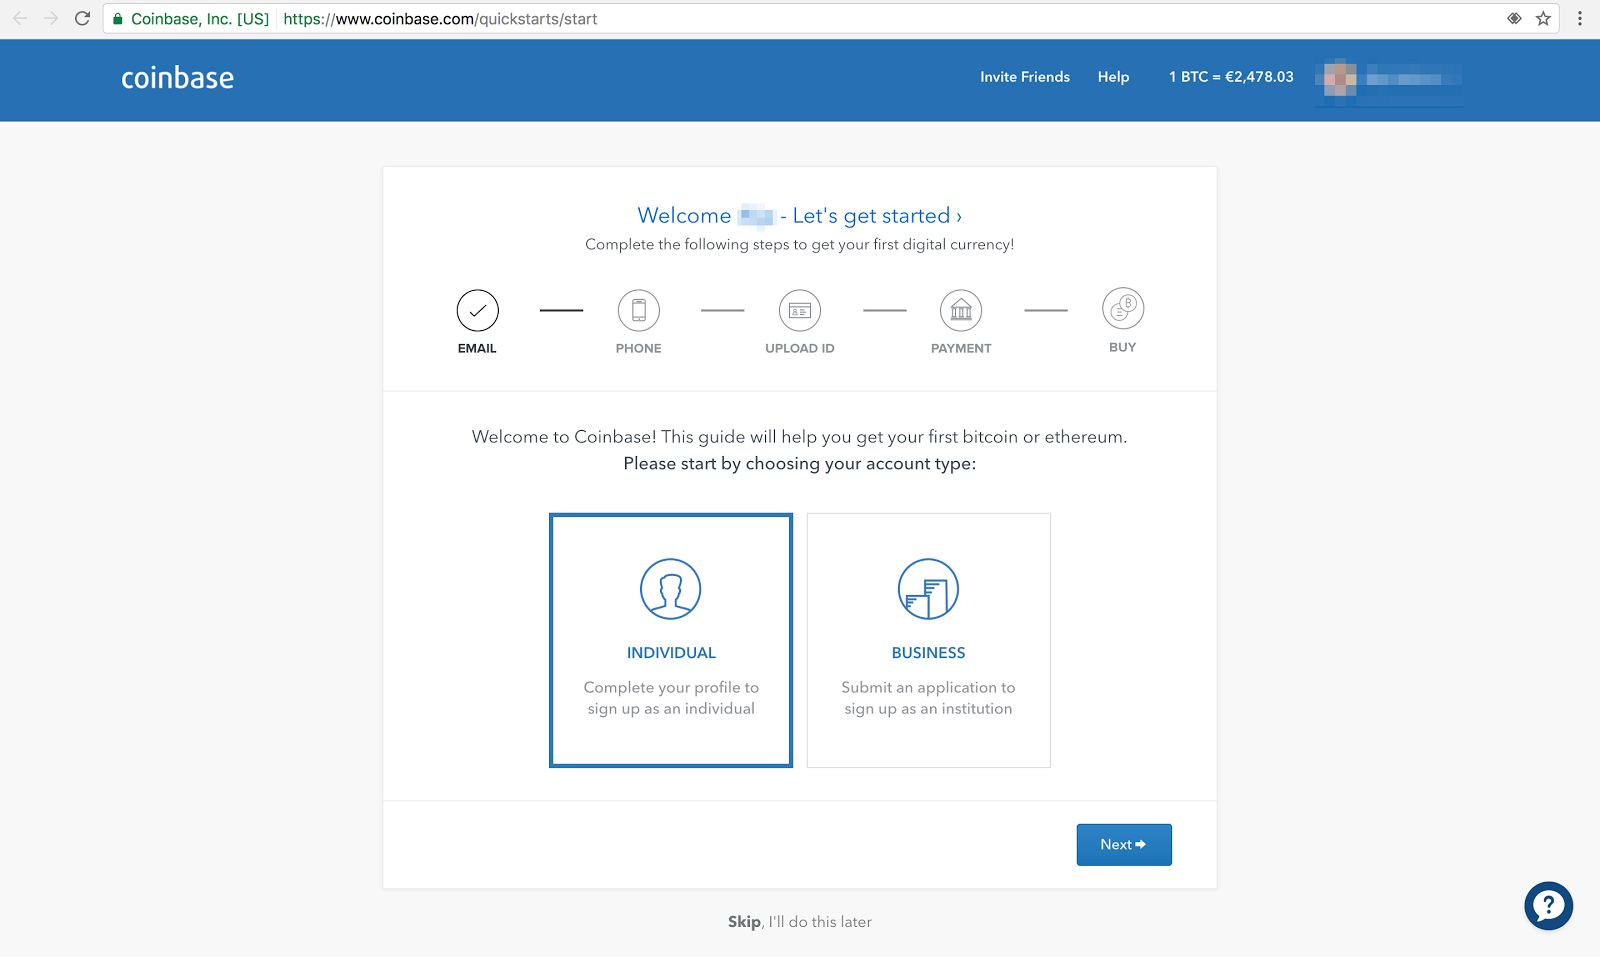Open the Chrome three-dot menu
This screenshot has width=1600, height=957.
pos(1580,18)
